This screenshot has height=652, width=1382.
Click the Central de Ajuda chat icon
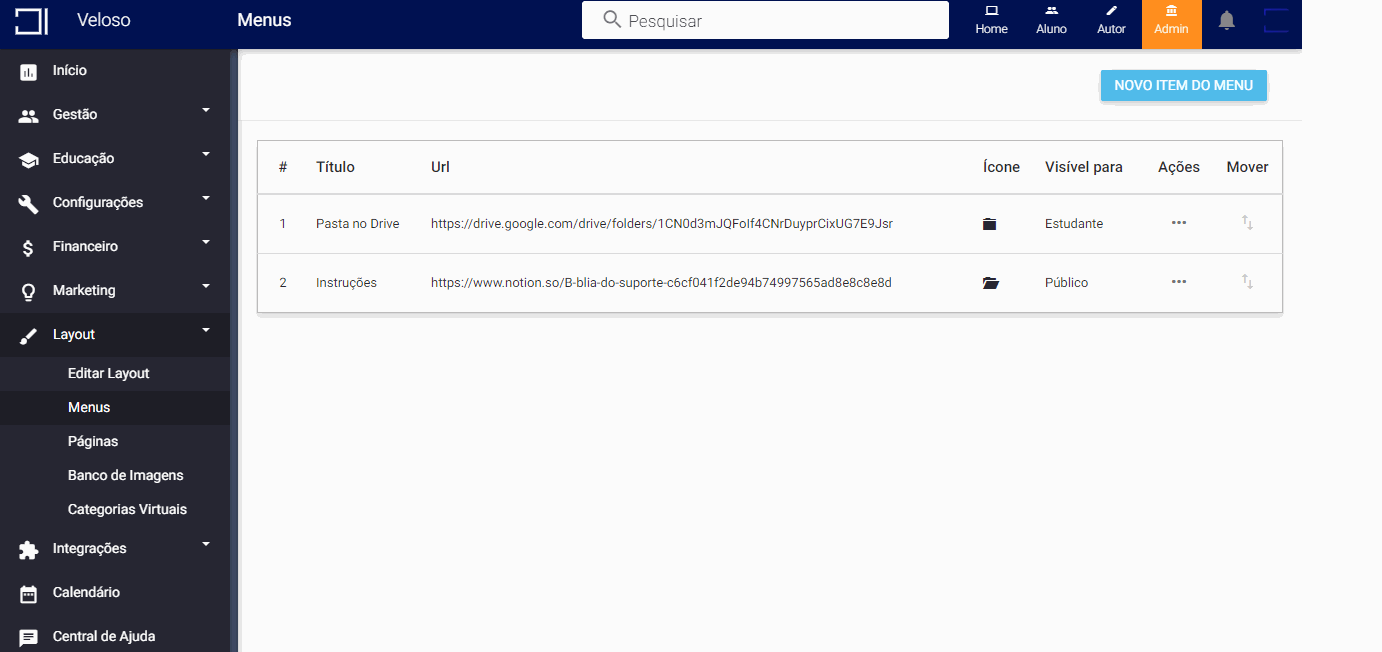click(x=29, y=638)
